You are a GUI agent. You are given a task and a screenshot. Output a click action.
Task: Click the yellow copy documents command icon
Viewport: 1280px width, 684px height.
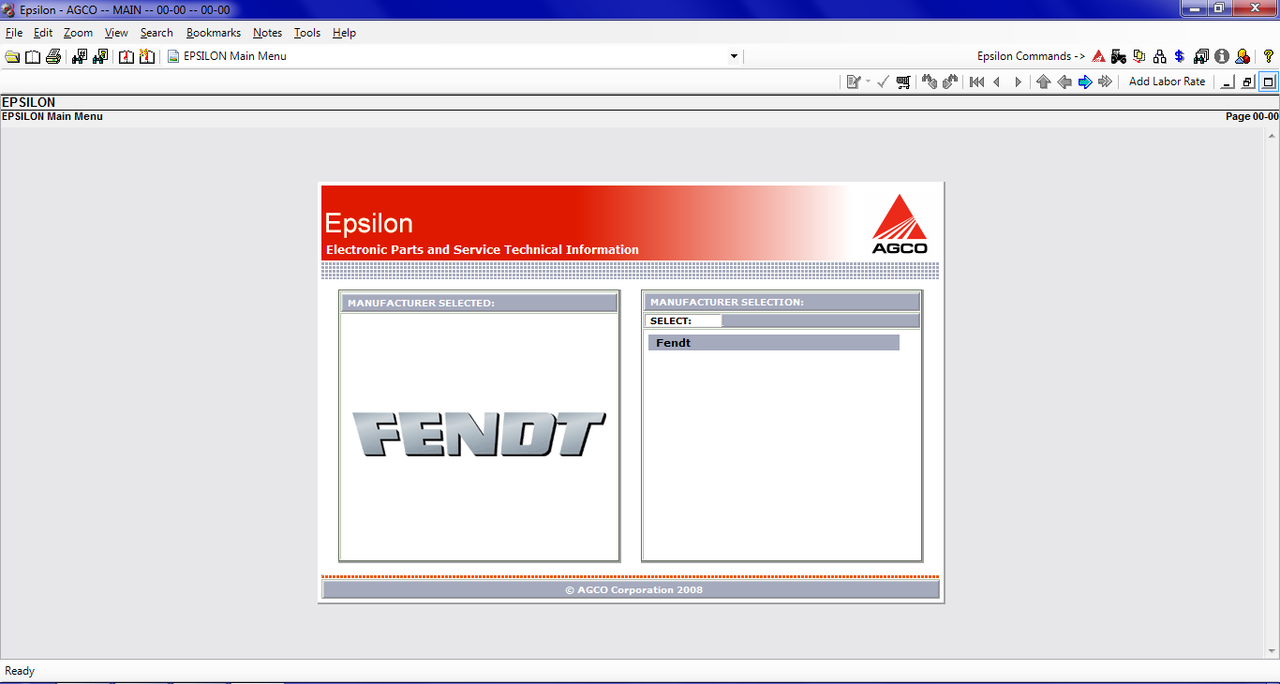1139,57
